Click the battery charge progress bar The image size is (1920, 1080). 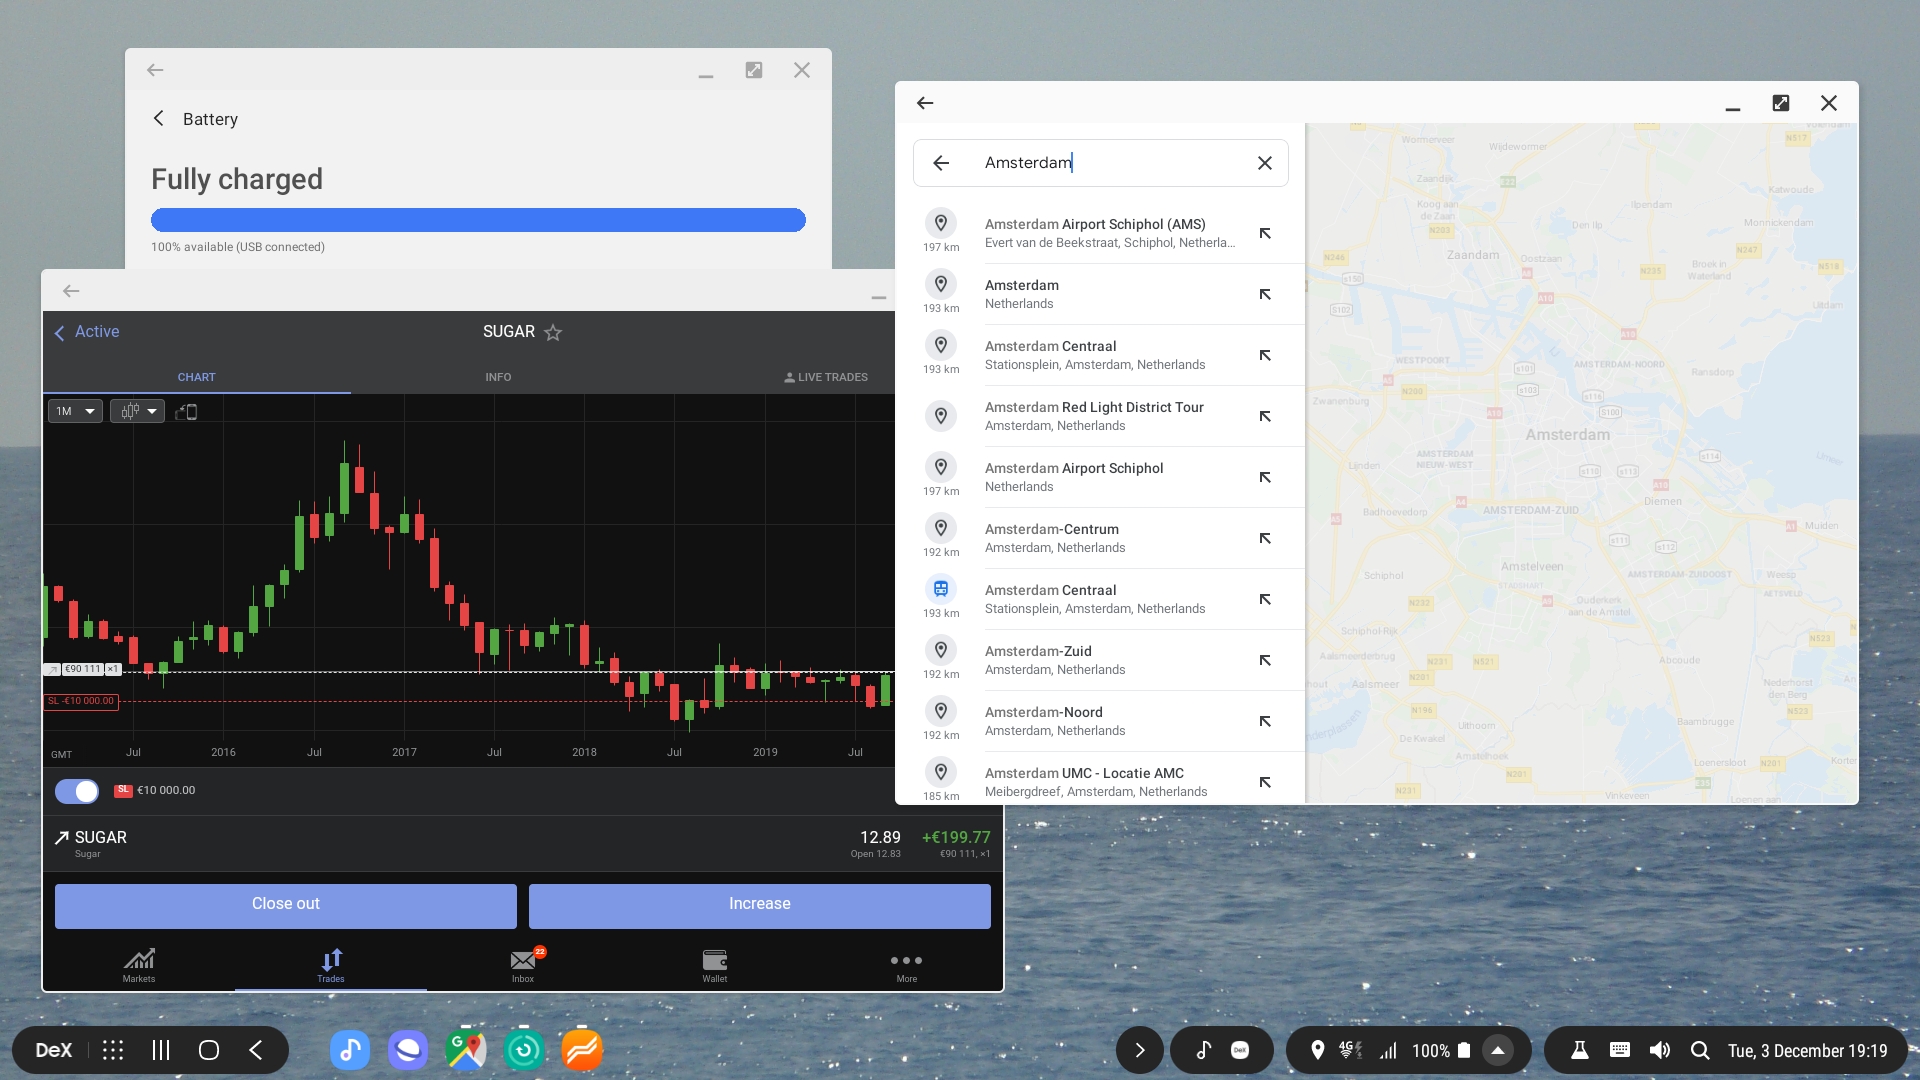tap(478, 220)
